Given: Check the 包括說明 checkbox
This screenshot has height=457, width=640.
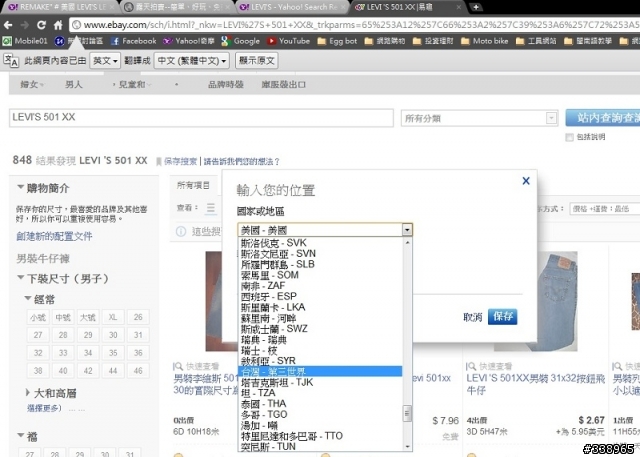Looking at the screenshot, I should click(570, 138).
